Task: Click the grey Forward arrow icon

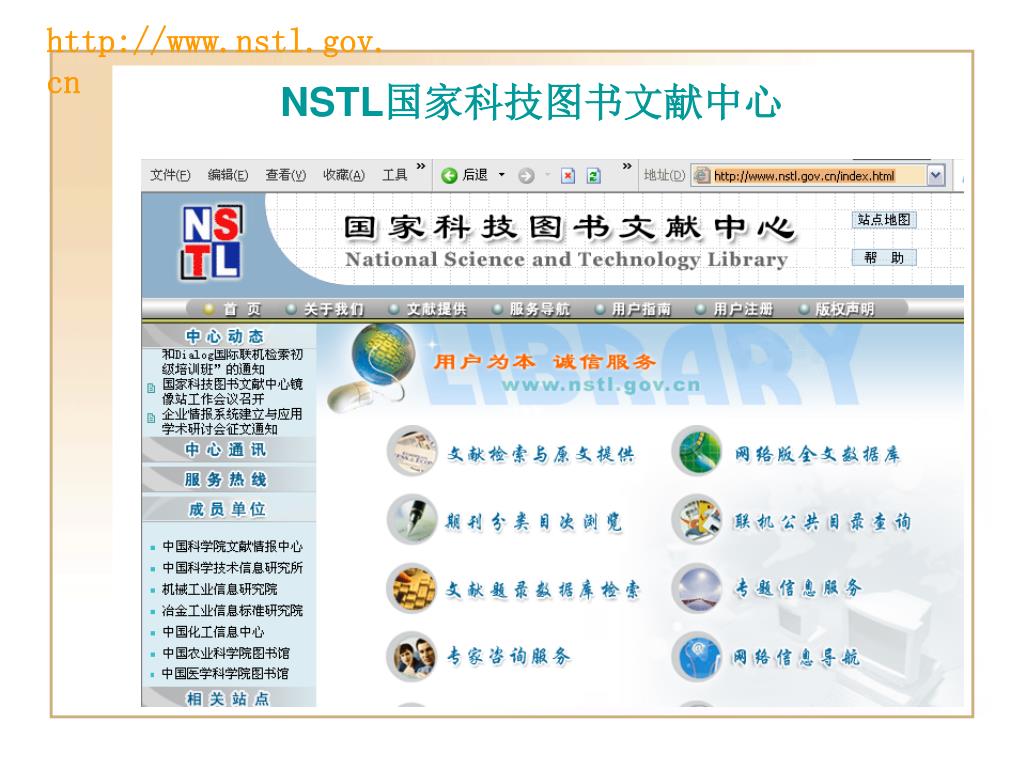Action: (526, 176)
